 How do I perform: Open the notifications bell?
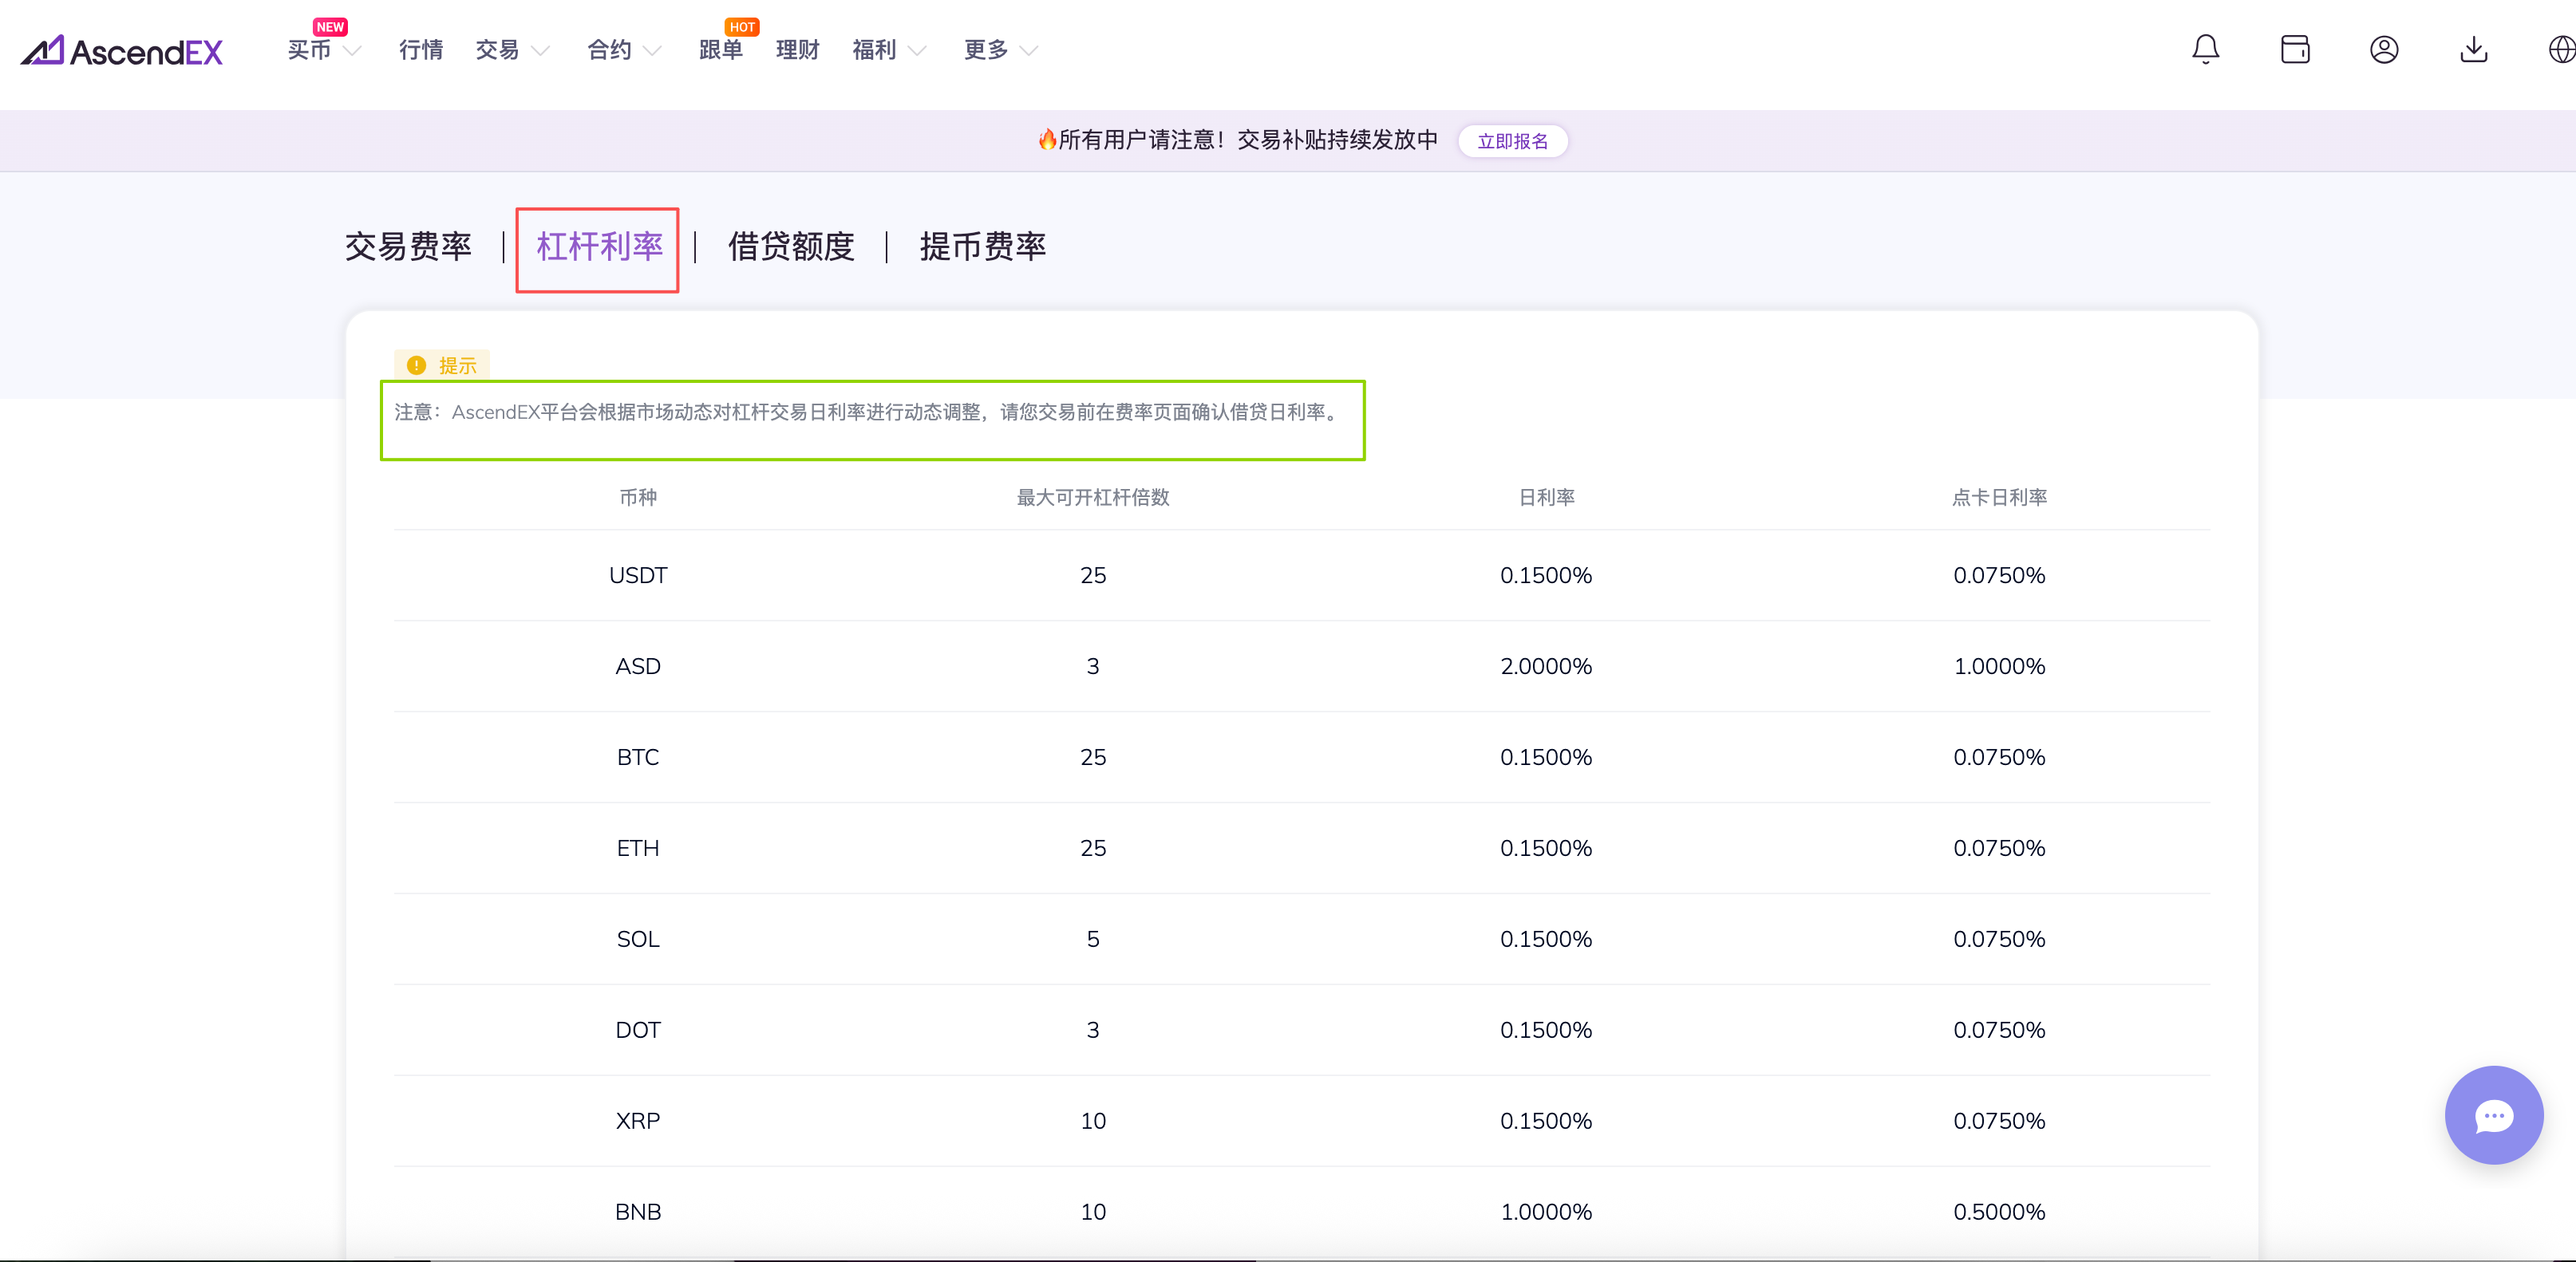coord(2205,49)
